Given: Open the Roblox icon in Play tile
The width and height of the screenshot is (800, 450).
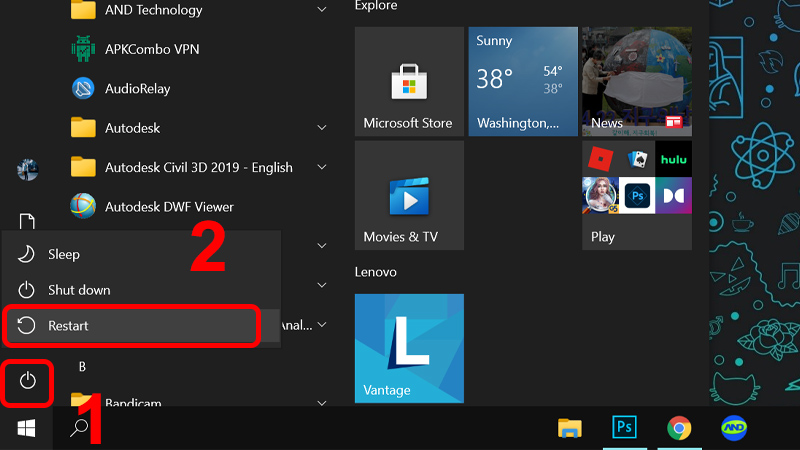Looking at the screenshot, I should click(601, 159).
